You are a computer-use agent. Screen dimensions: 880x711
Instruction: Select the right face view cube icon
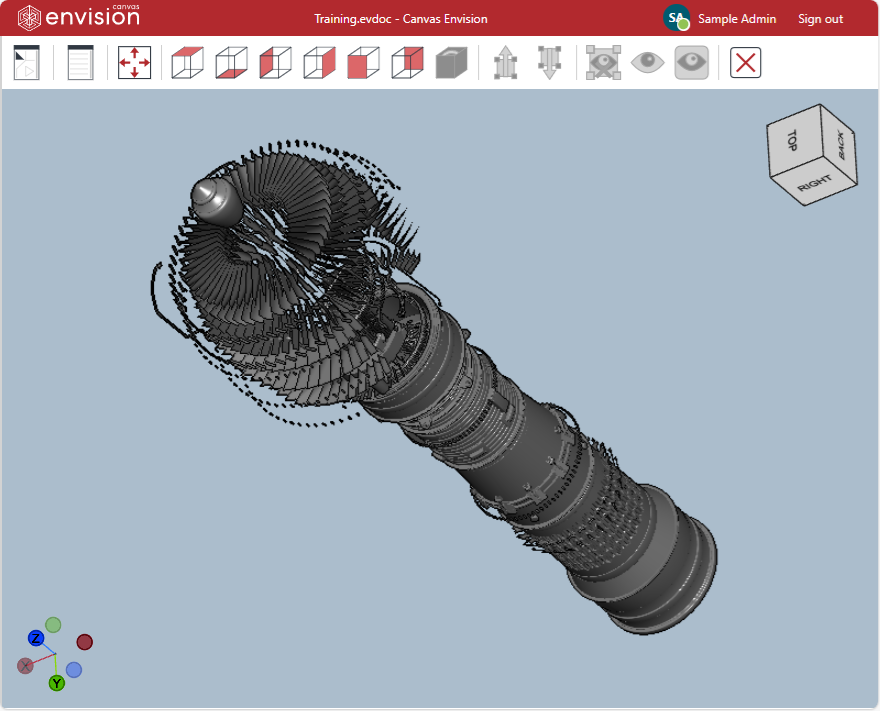(x=319, y=62)
